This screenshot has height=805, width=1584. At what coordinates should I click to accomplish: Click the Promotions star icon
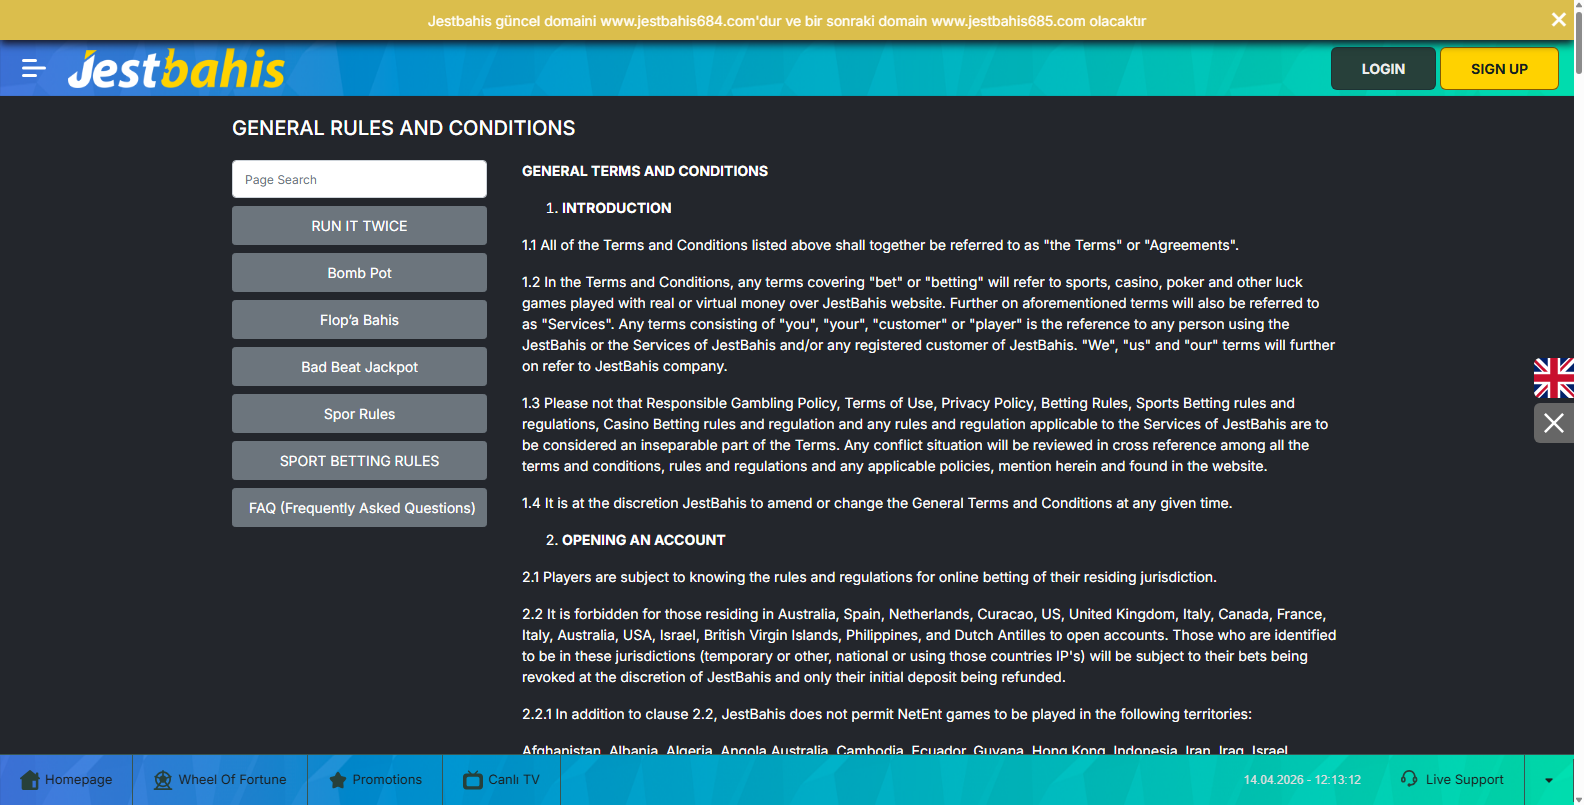(338, 780)
